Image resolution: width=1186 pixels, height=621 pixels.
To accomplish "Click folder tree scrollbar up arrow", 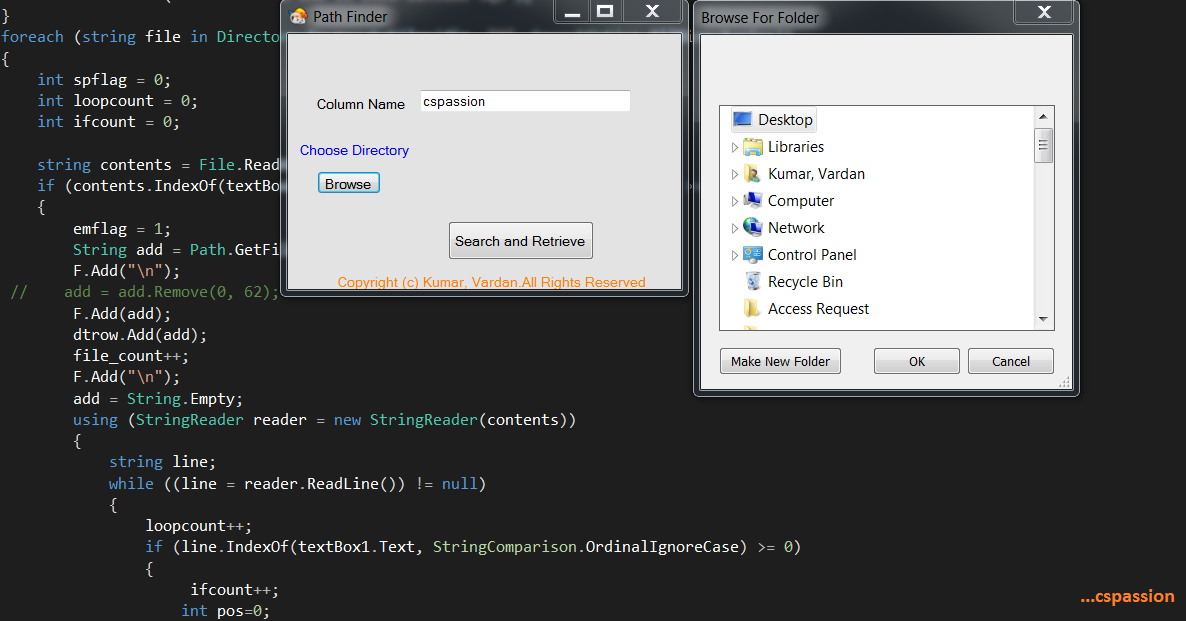I will tap(1043, 116).
